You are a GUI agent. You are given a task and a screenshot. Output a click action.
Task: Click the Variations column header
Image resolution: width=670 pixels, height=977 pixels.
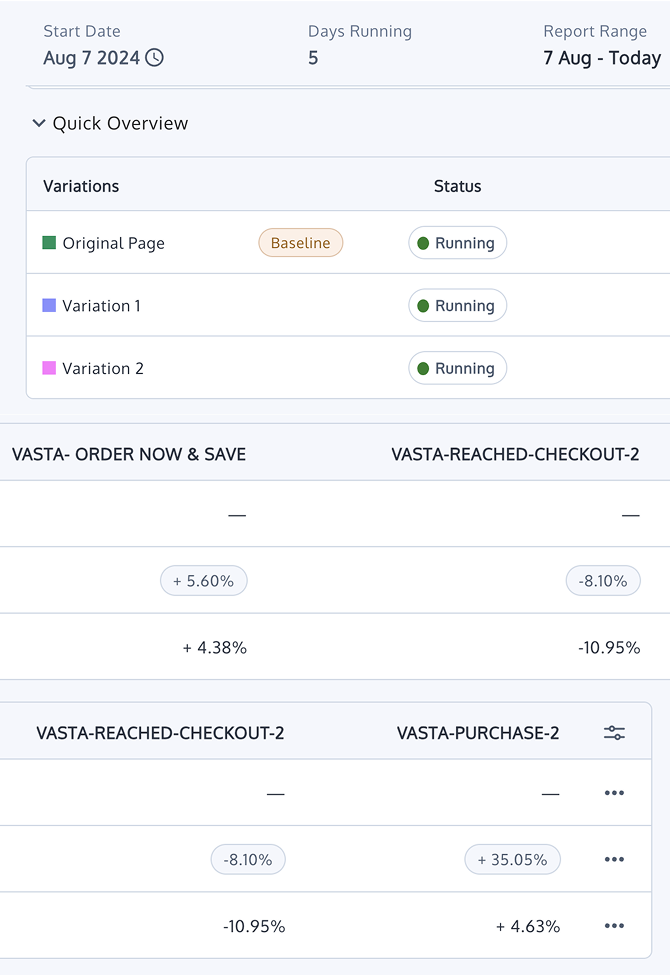coord(81,186)
